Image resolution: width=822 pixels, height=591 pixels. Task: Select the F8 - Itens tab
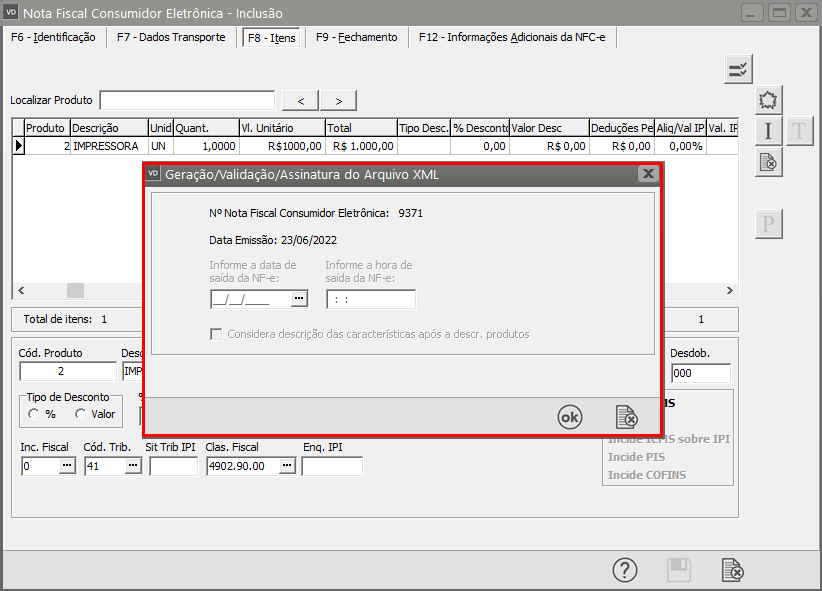coord(272,38)
